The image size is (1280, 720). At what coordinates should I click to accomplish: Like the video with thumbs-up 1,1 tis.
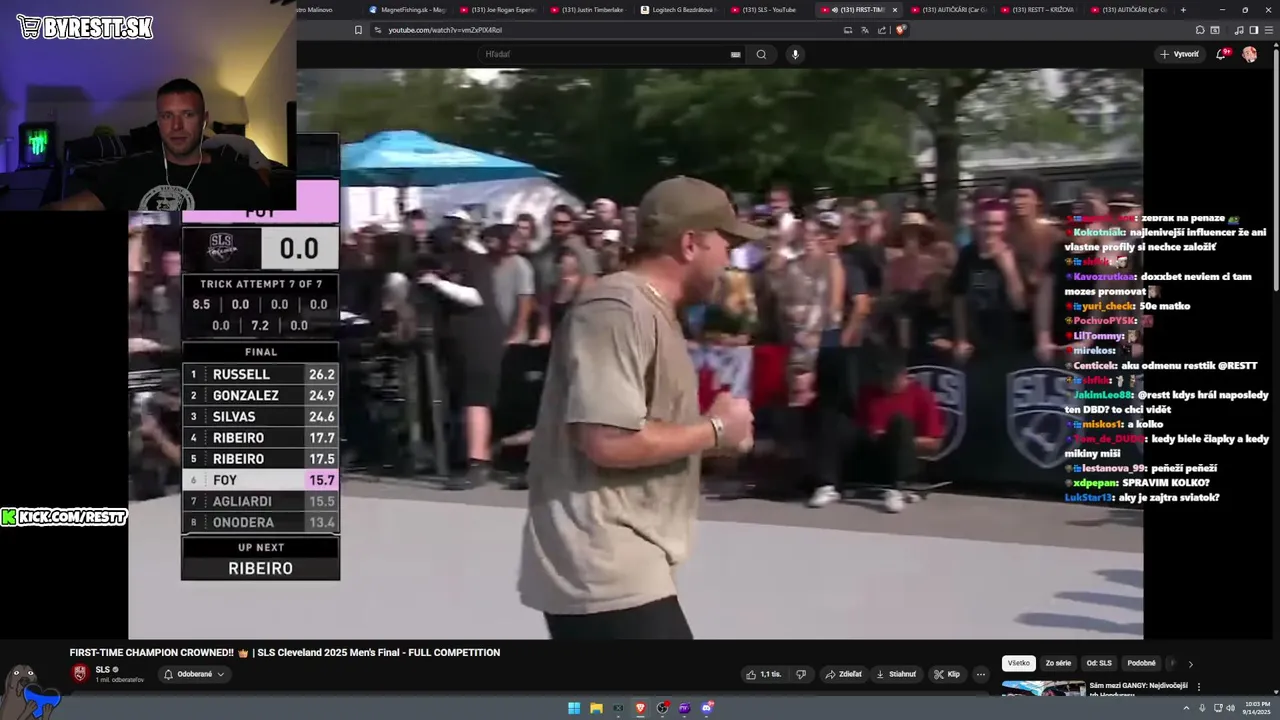click(x=763, y=674)
